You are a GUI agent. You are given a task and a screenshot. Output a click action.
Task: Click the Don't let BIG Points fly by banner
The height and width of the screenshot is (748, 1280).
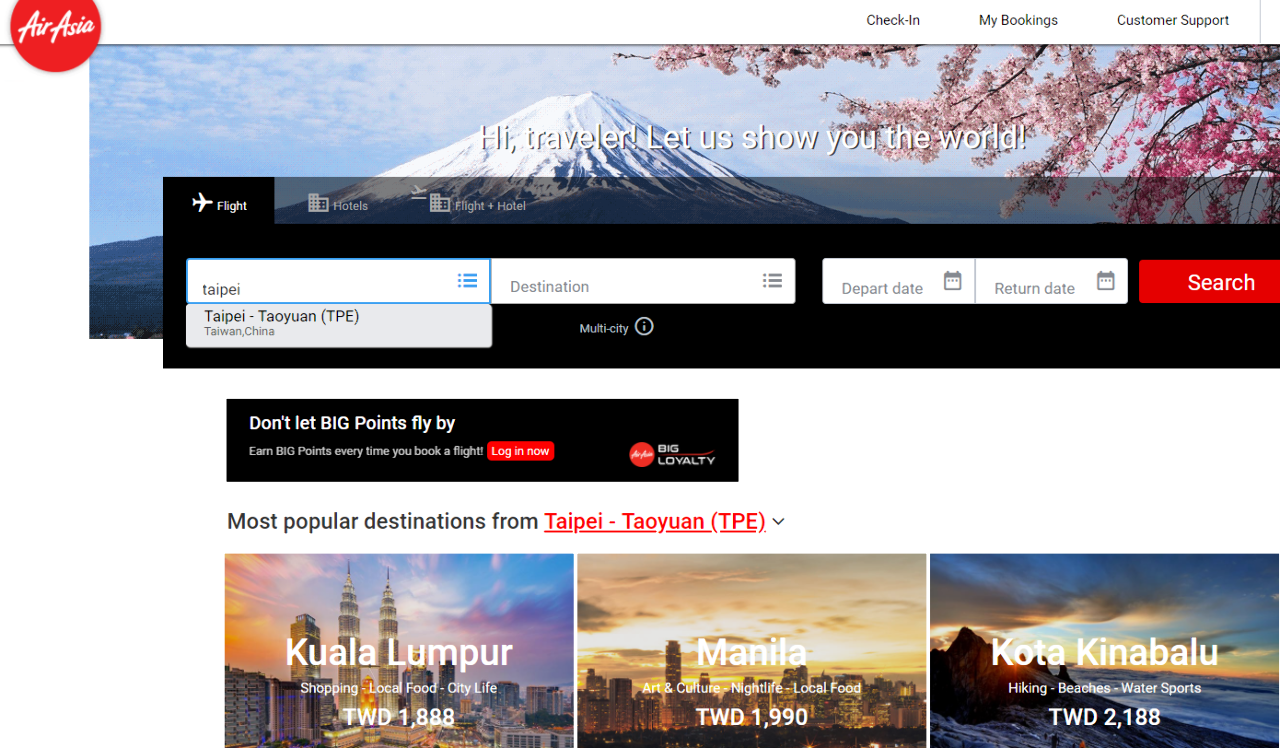pos(482,440)
